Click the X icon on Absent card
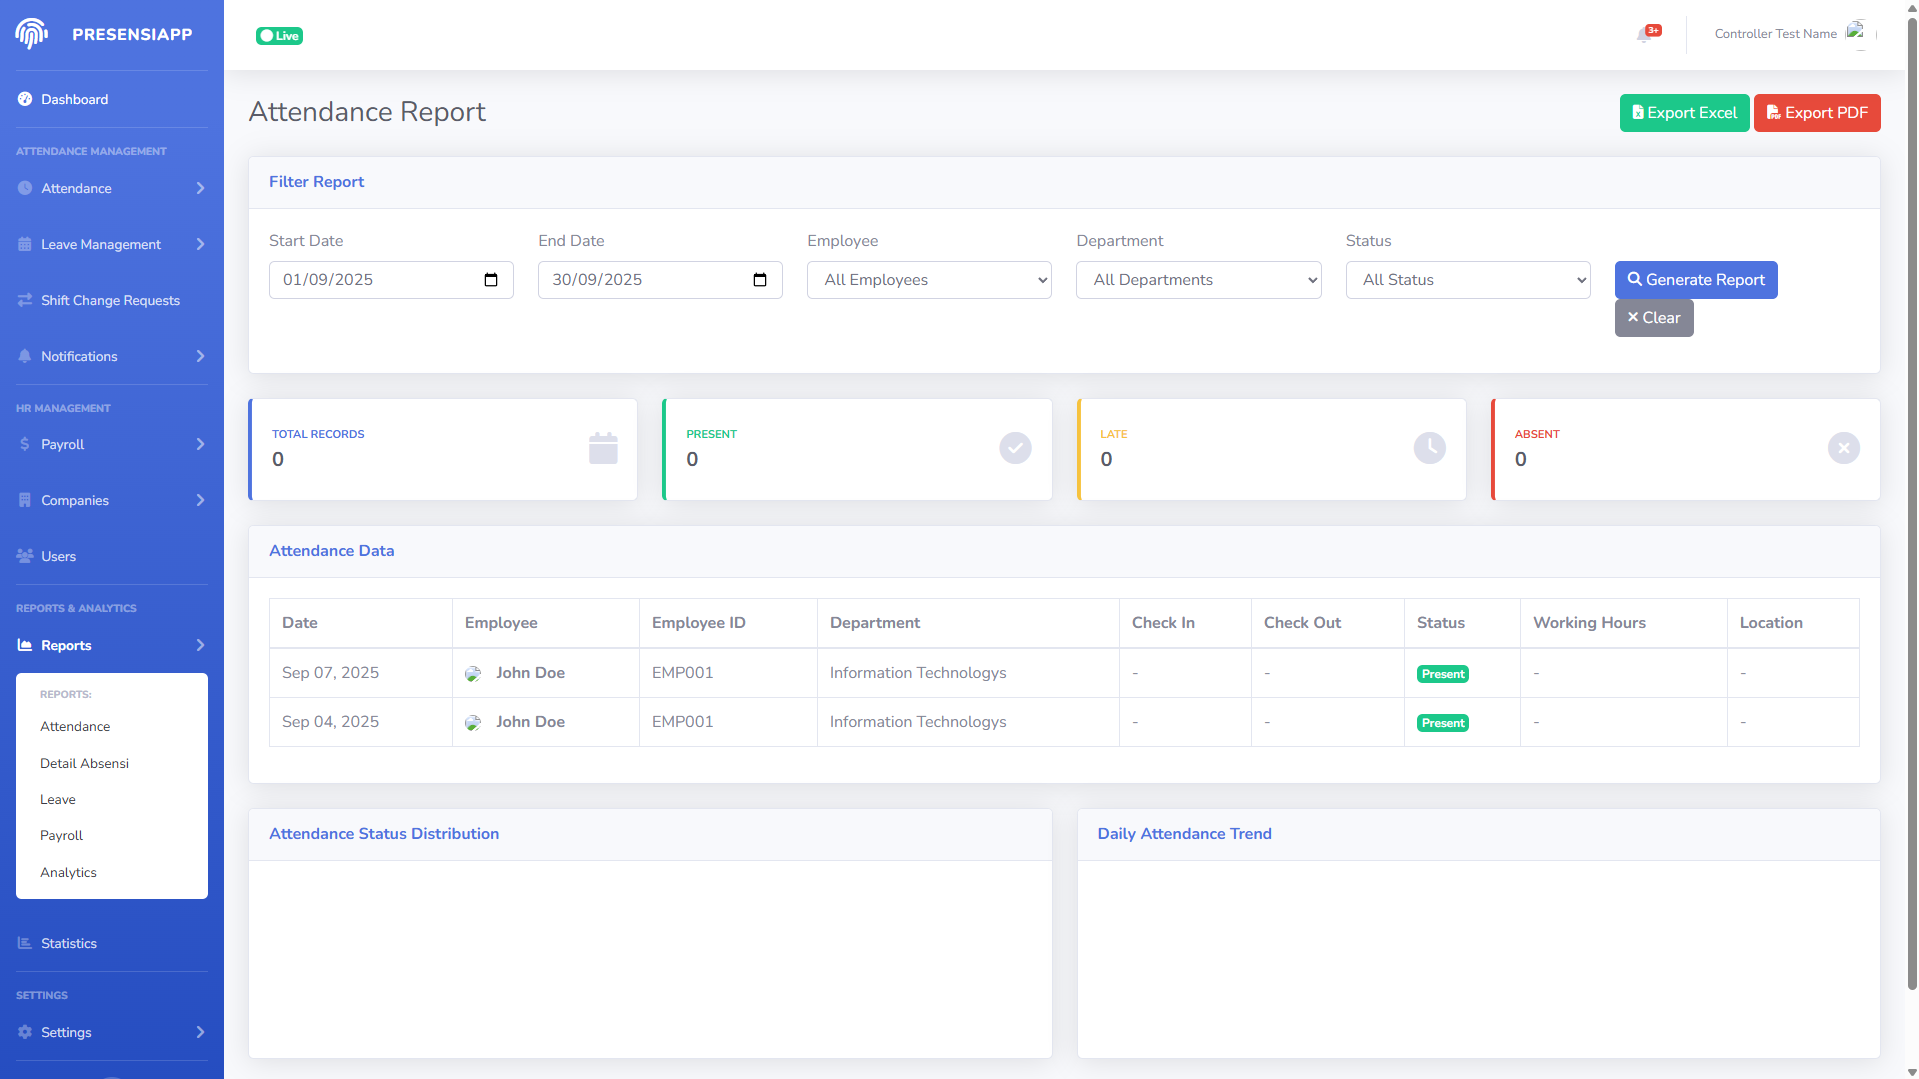1919x1079 pixels. 1843,448
